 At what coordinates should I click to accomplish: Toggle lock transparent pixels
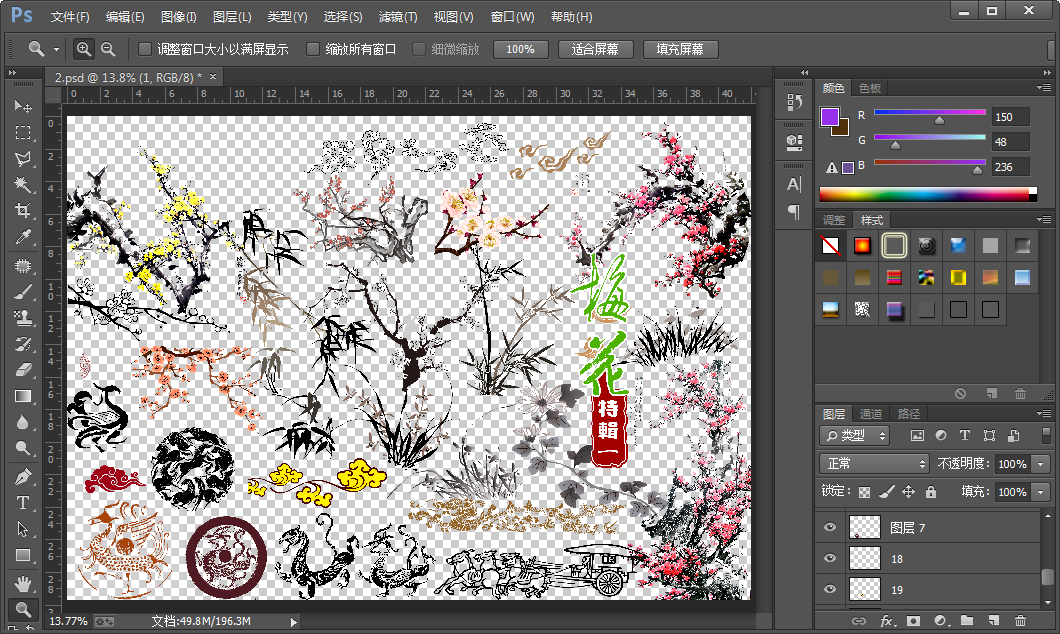(x=865, y=492)
